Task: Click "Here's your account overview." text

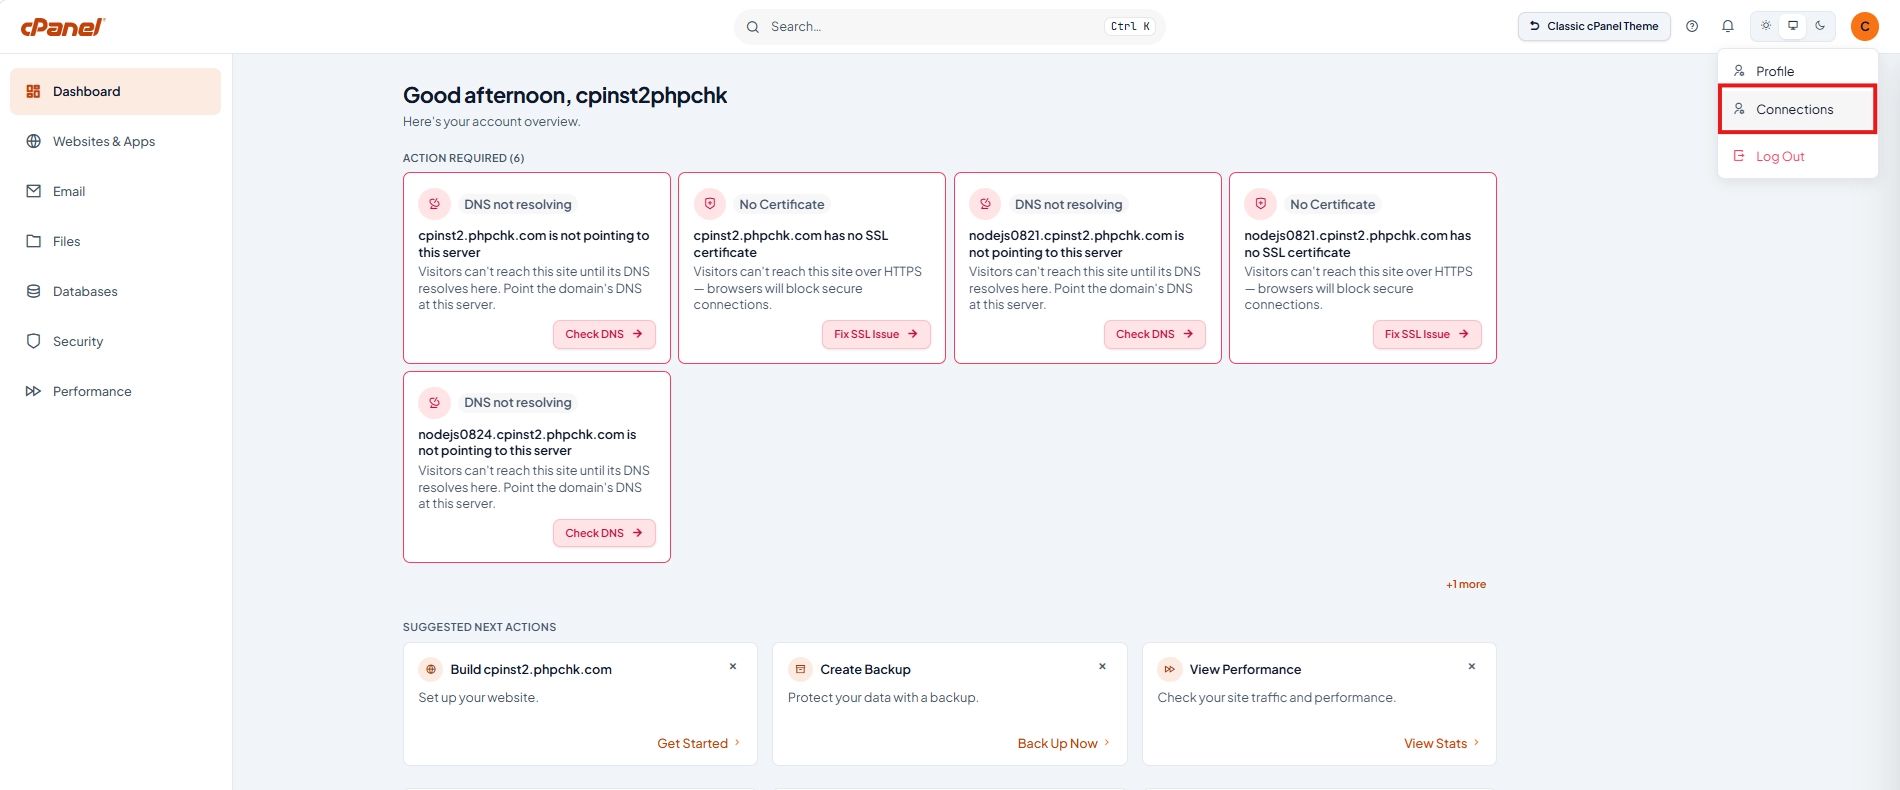Action: (491, 122)
